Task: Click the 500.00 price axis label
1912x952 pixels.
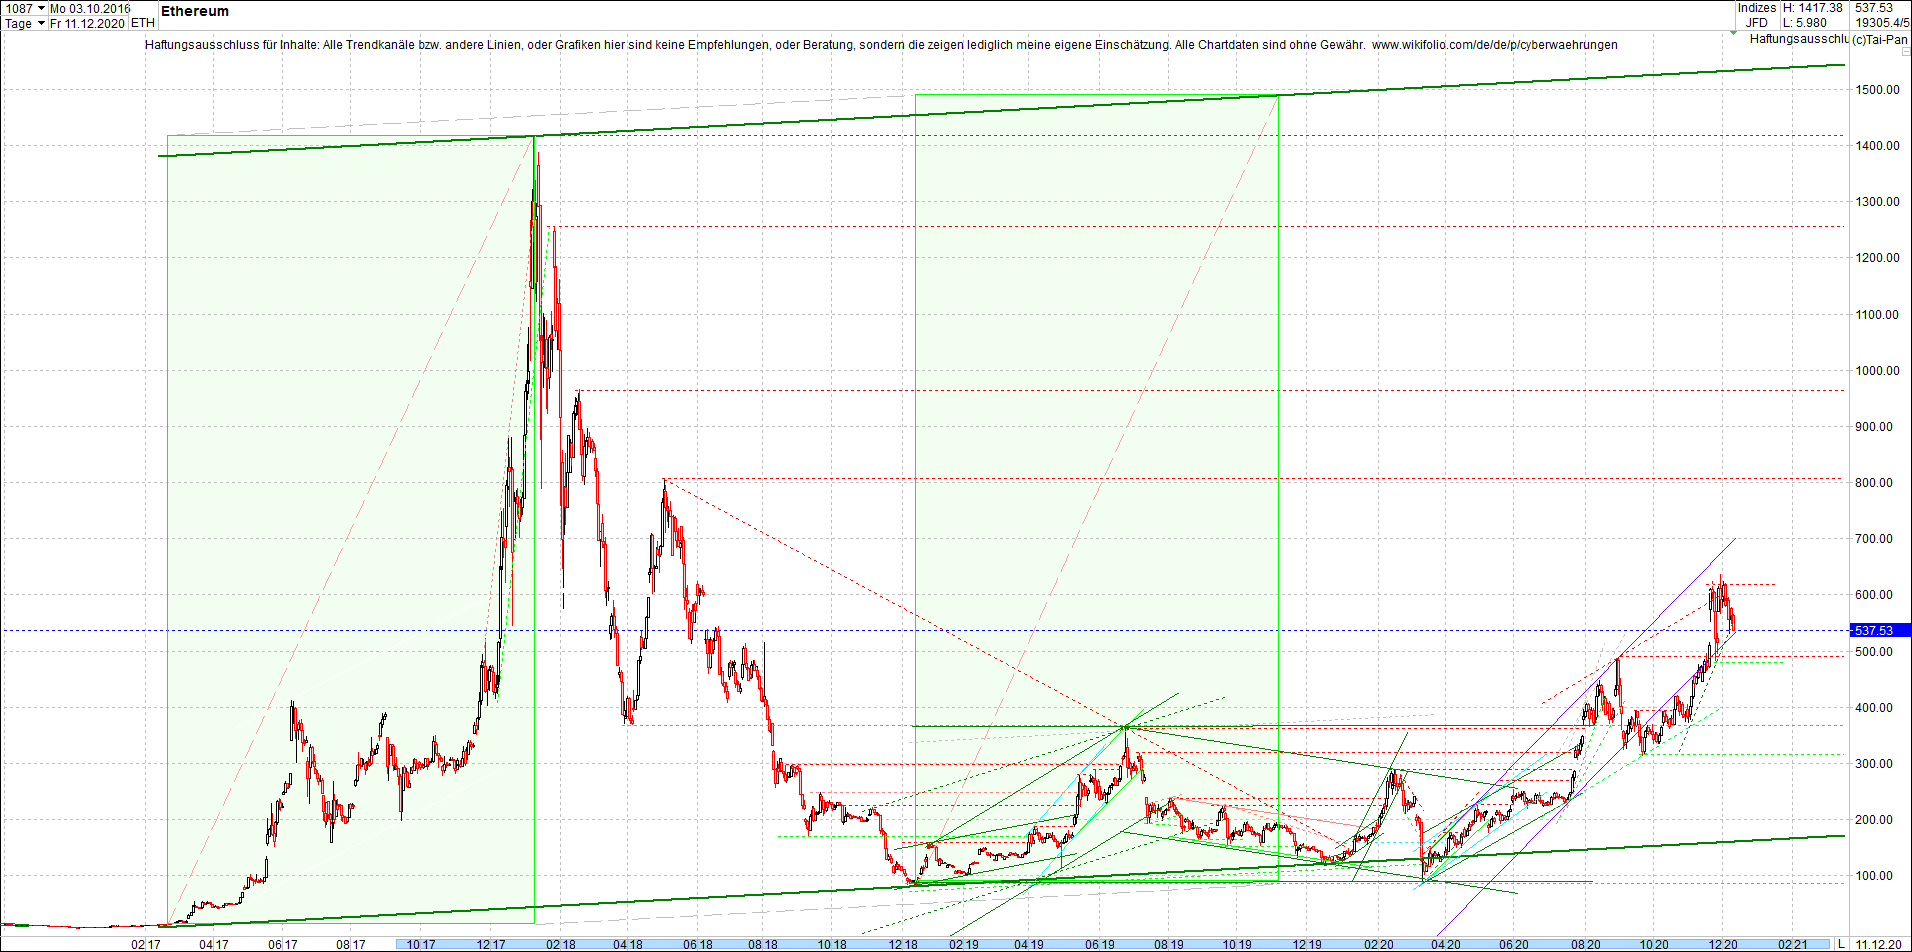Action: pyautogui.click(x=1875, y=652)
